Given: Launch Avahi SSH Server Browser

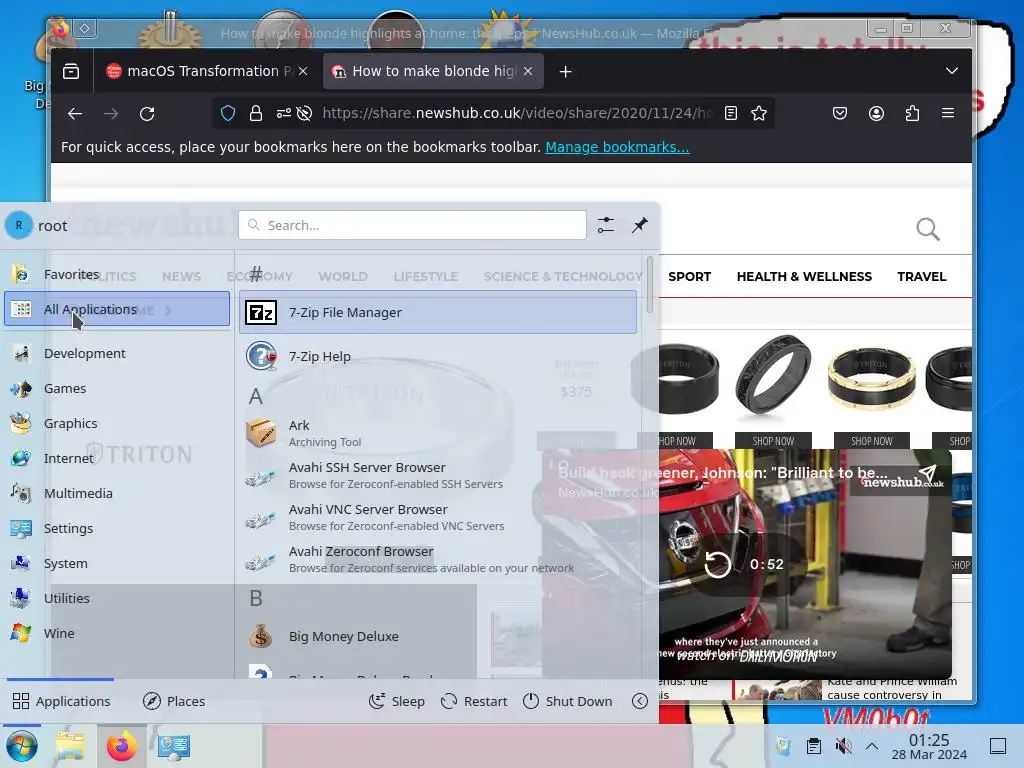Looking at the screenshot, I should [438, 475].
